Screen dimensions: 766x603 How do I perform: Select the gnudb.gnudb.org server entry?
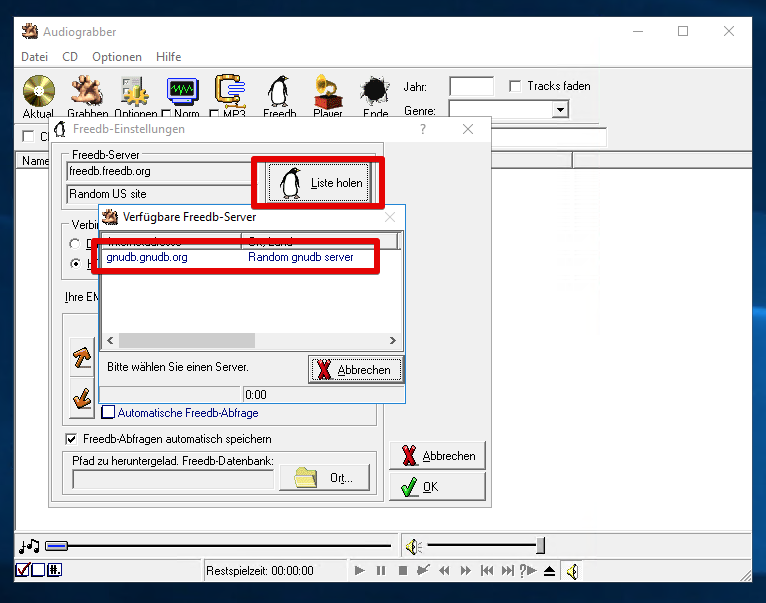pyautogui.click(x=147, y=257)
